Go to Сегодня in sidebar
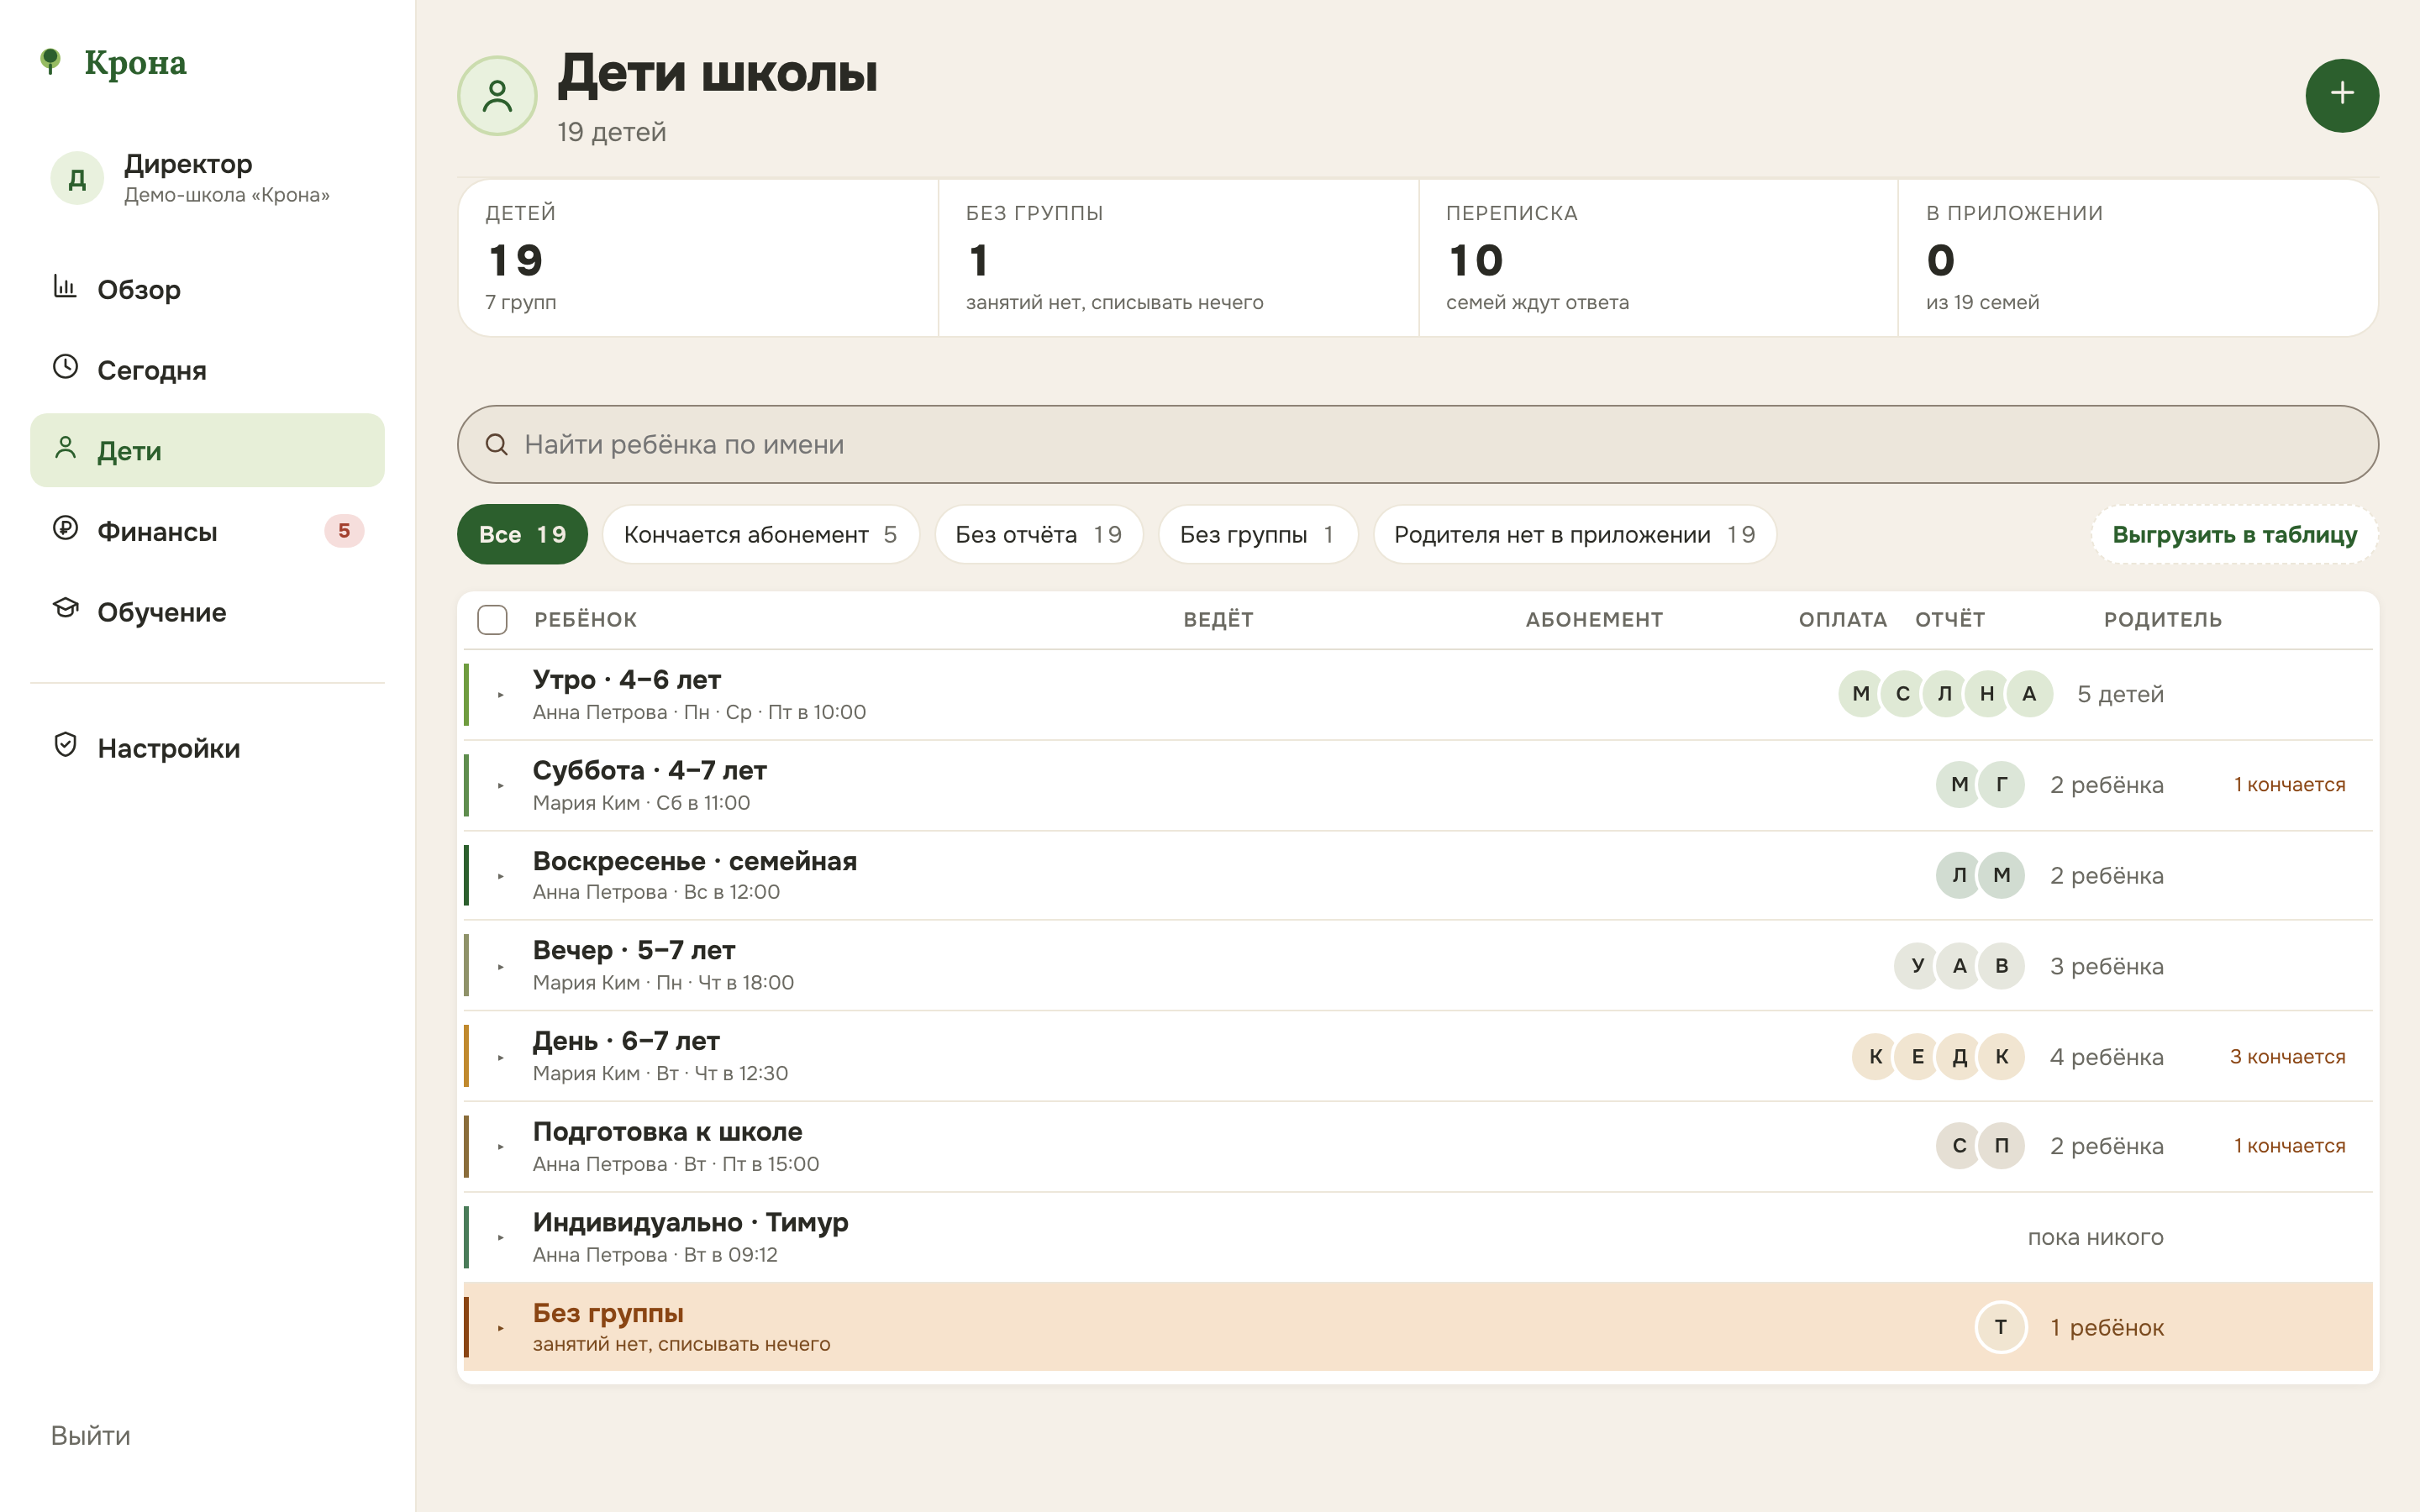This screenshot has width=2420, height=1512. tap(207, 370)
